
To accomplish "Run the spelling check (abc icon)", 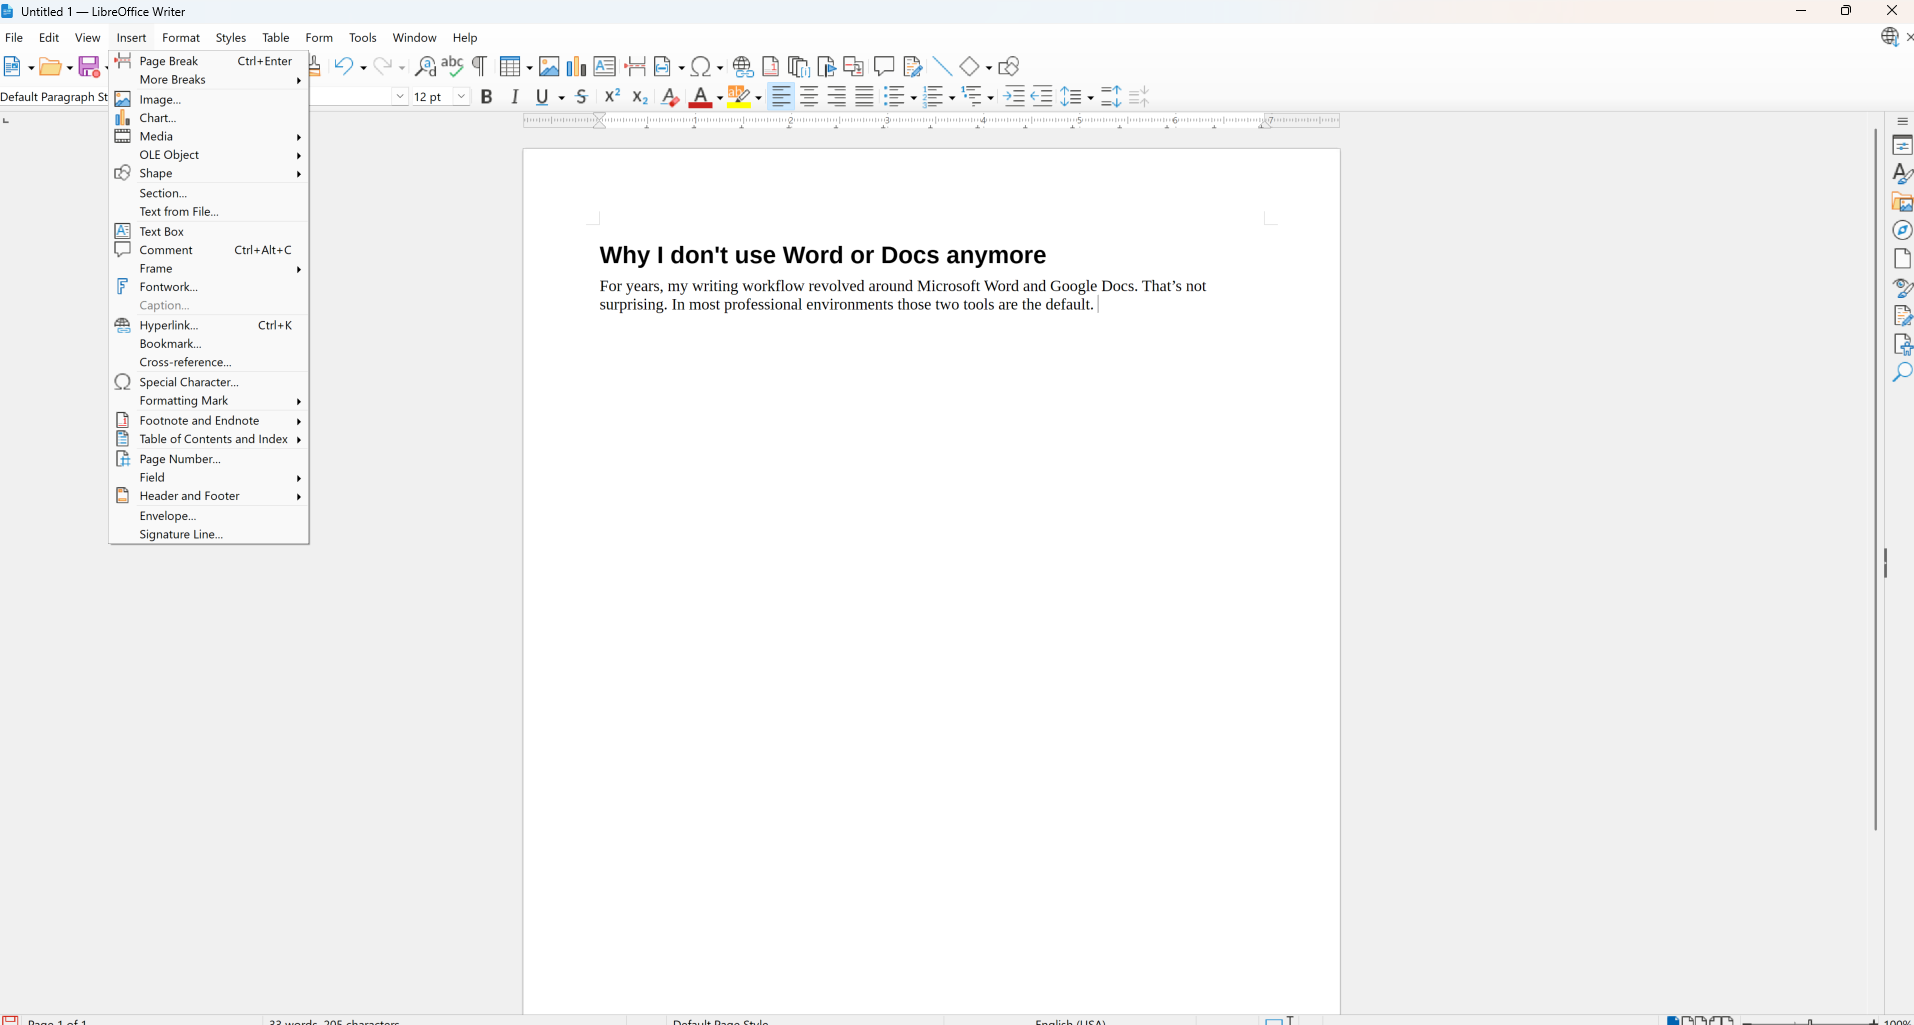I will point(452,67).
